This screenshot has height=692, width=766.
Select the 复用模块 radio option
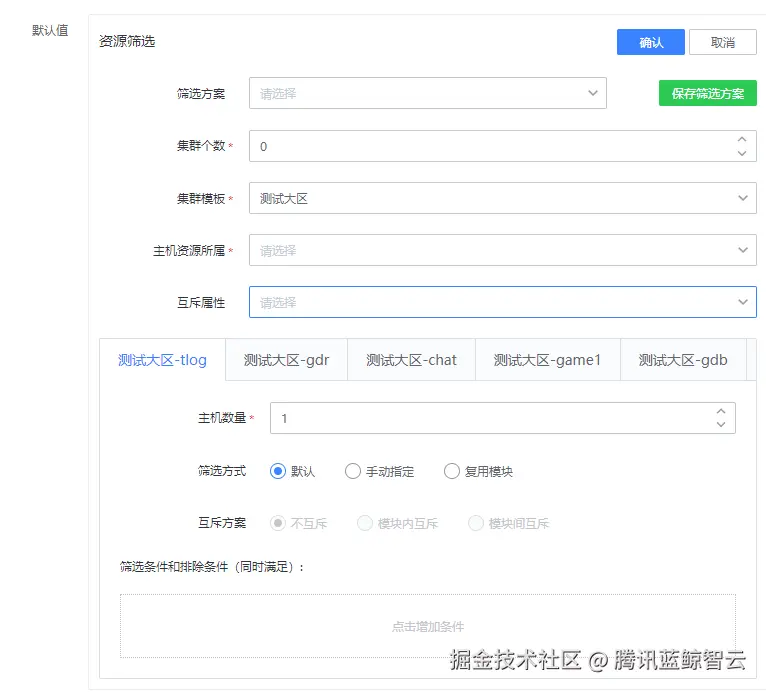(x=451, y=471)
